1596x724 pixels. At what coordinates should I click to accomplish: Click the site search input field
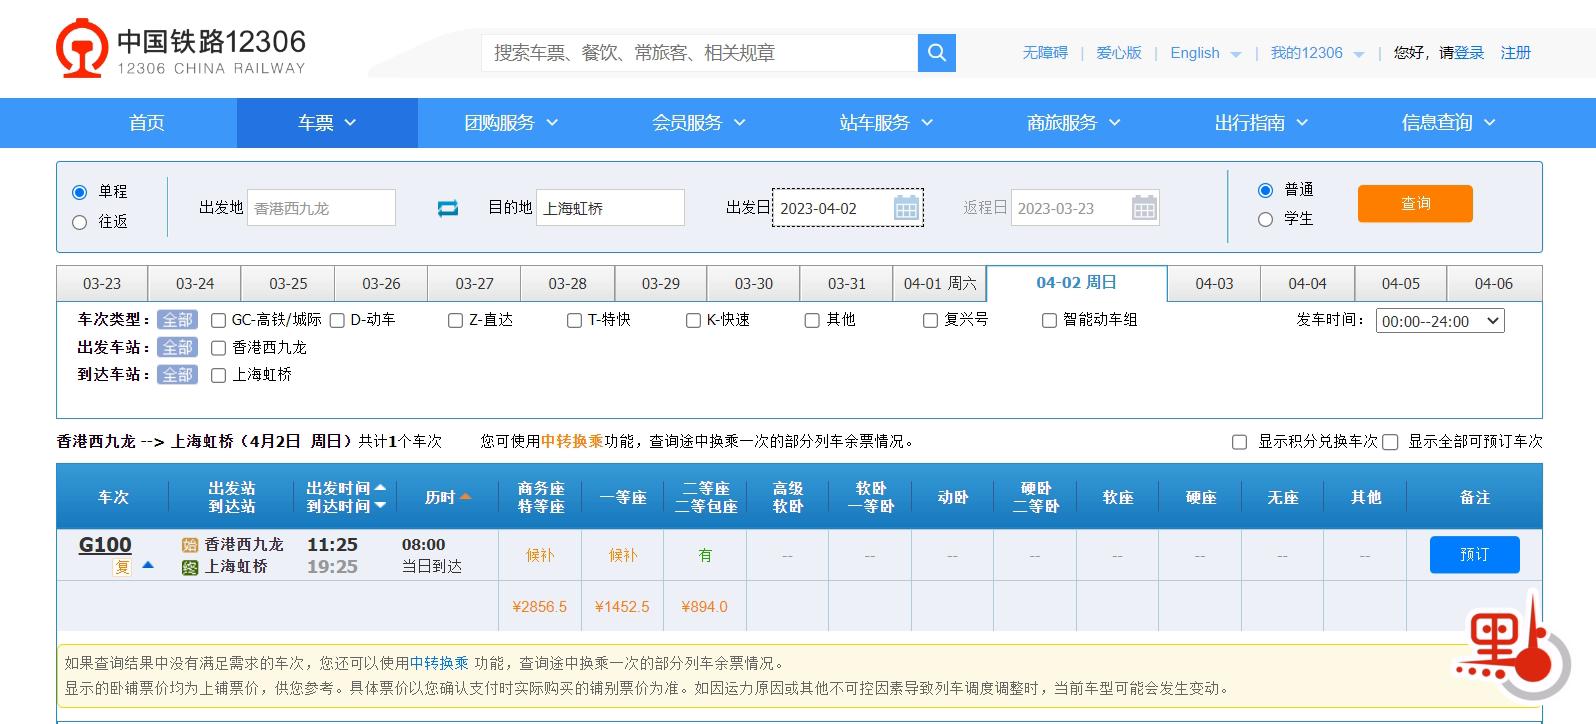[700, 53]
